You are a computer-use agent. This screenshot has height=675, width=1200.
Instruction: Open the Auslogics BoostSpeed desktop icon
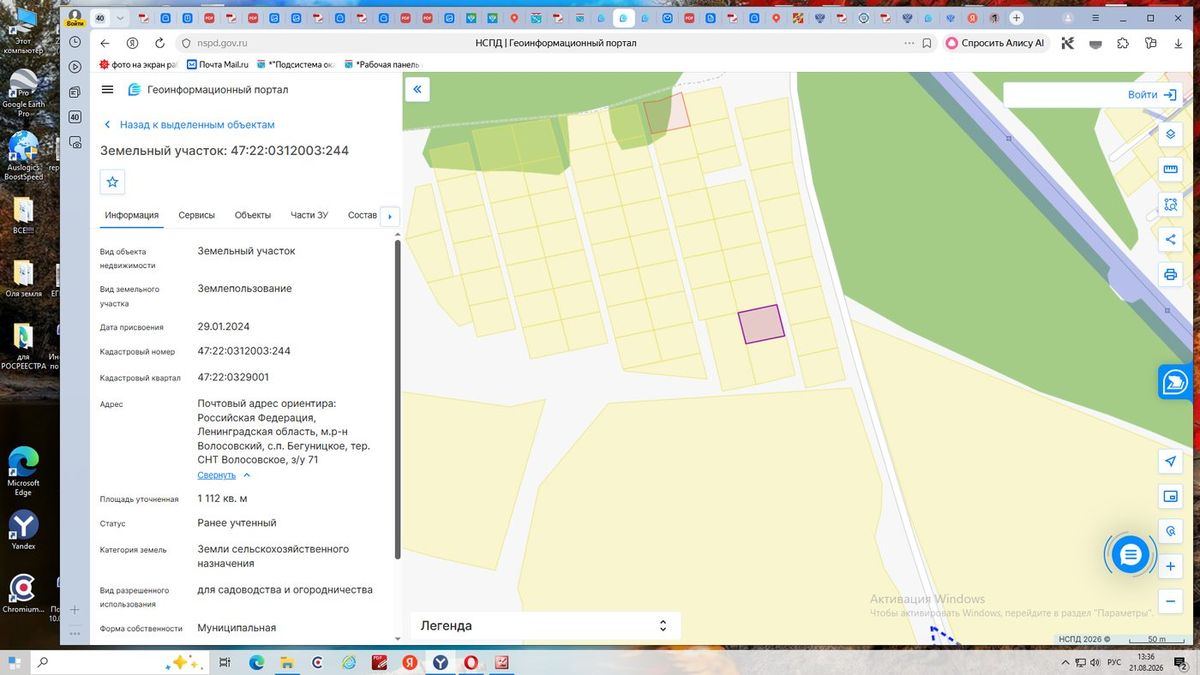click(x=23, y=155)
